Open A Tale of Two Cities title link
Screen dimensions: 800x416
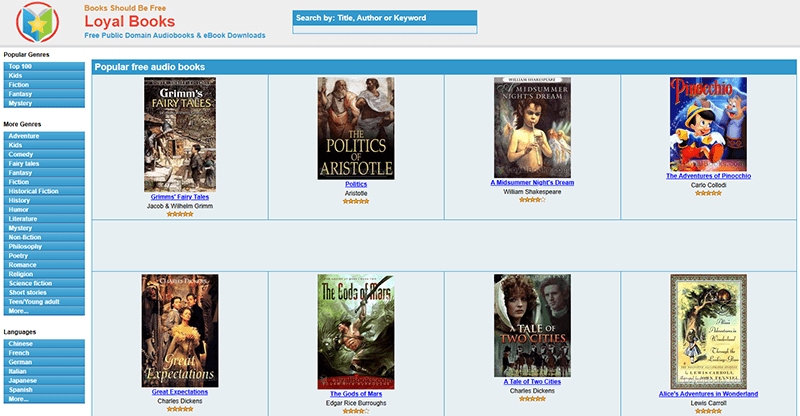point(532,381)
